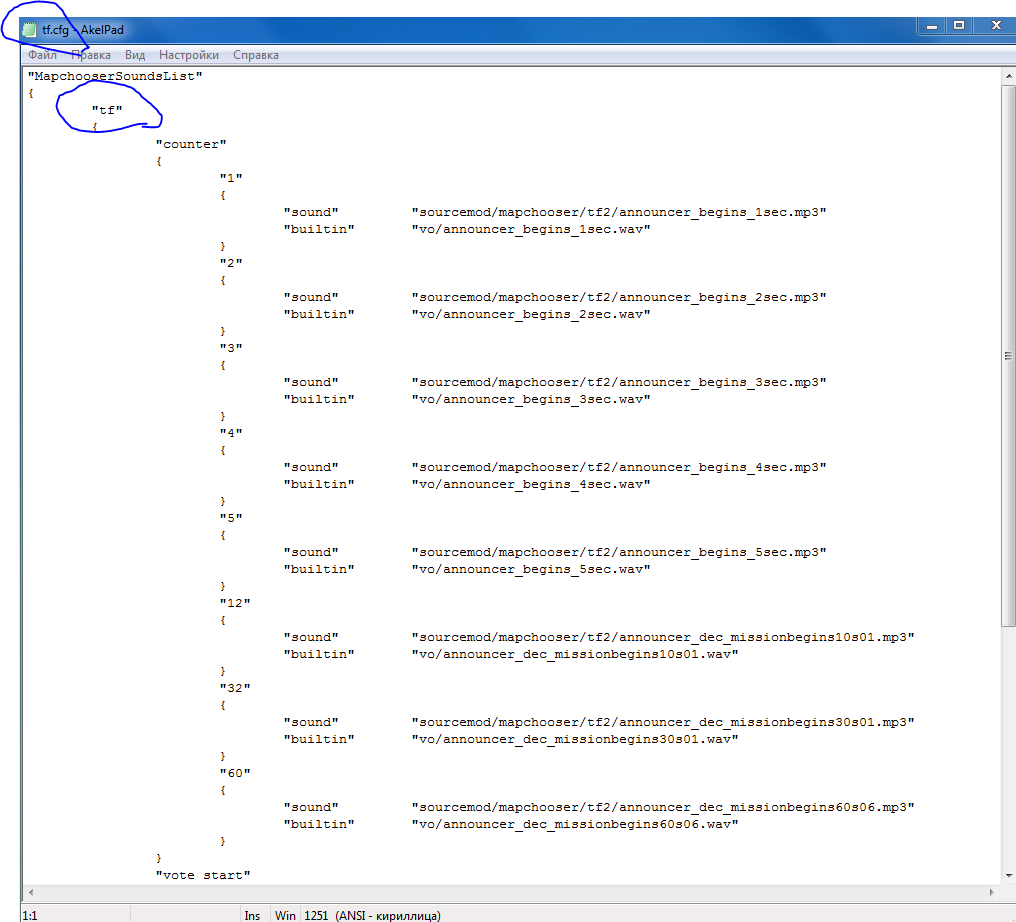Click the vo/announcer_begins_1sec.wav value
Image resolution: width=1016 pixels, height=922 pixels.
click(531, 229)
